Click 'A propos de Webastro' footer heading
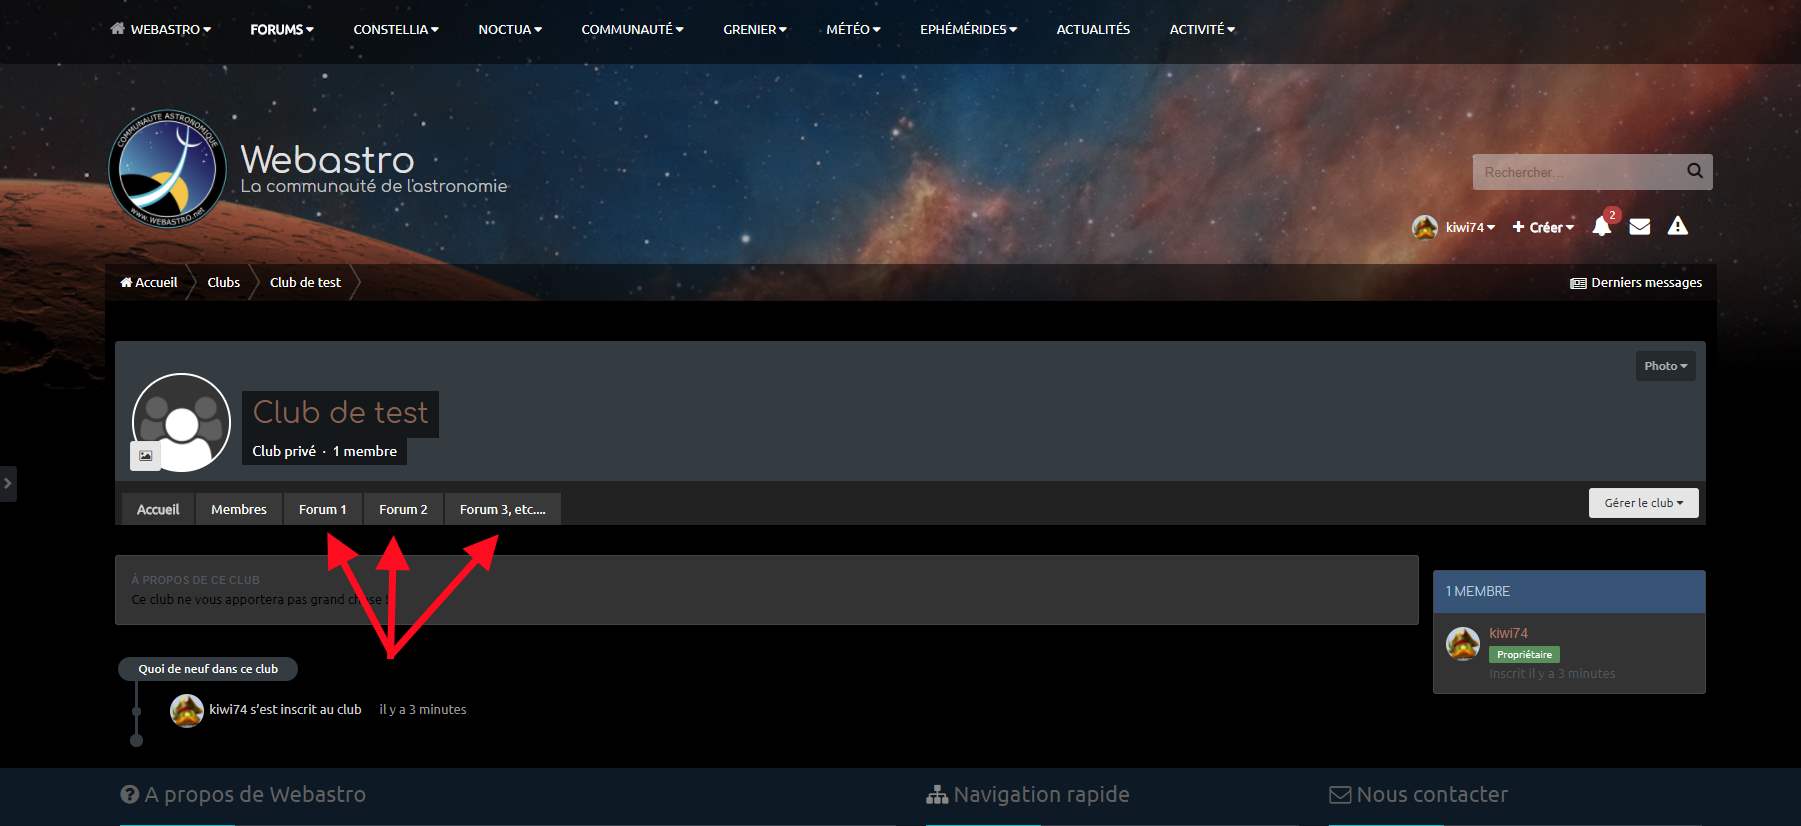This screenshot has height=826, width=1801. (243, 794)
